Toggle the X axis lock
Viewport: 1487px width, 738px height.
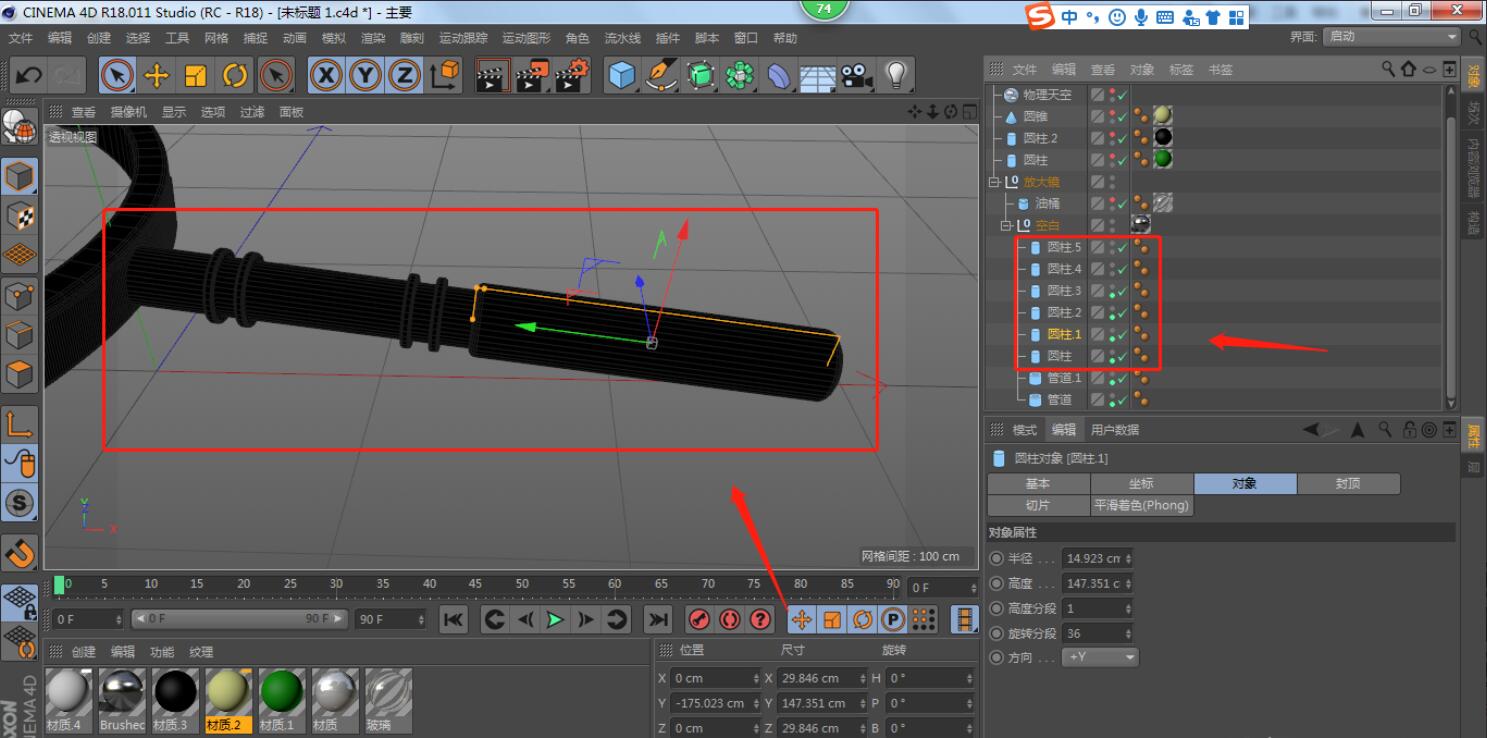pos(326,75)
